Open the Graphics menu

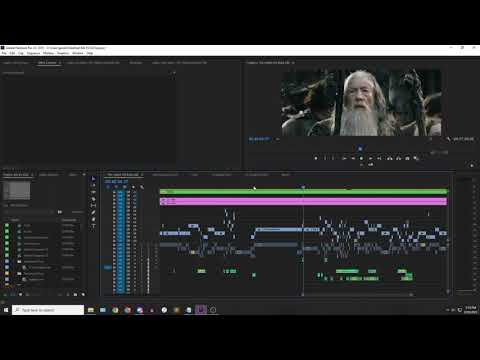pyautogui.click(x=63, y=53)
